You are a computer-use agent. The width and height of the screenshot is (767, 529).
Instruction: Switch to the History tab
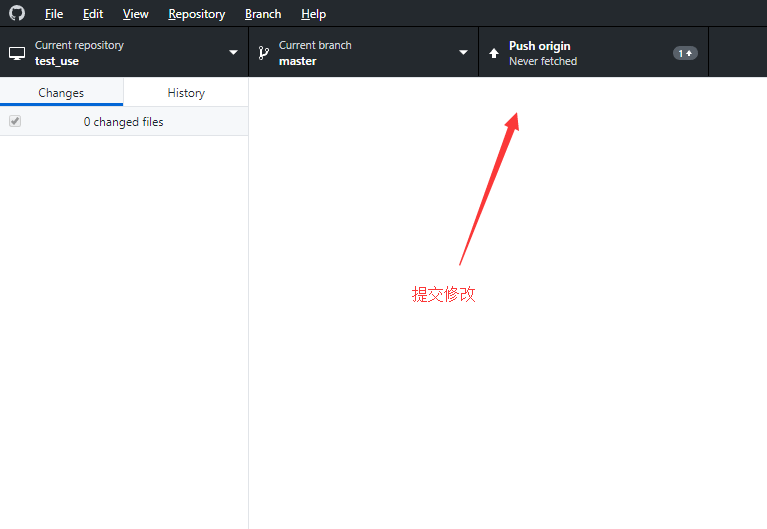[186, 93]
